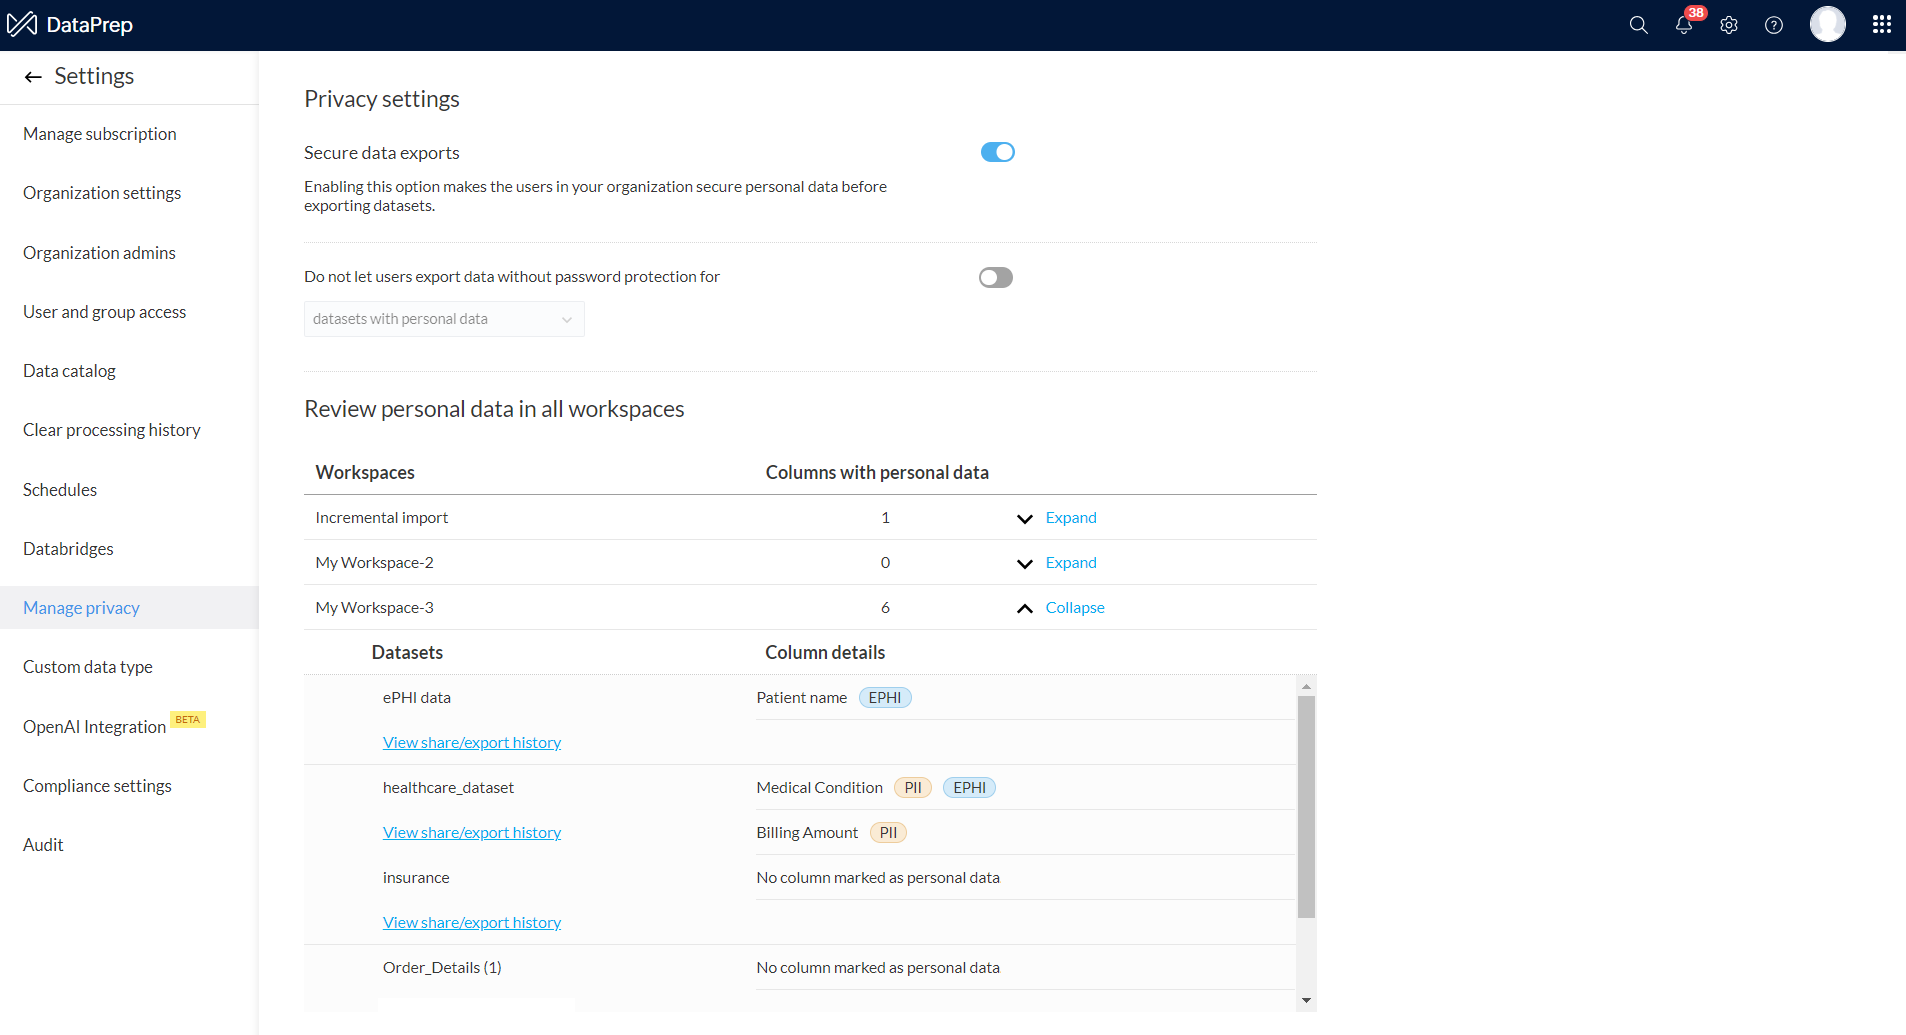Open Organization settings

click(x=102, y=193)
